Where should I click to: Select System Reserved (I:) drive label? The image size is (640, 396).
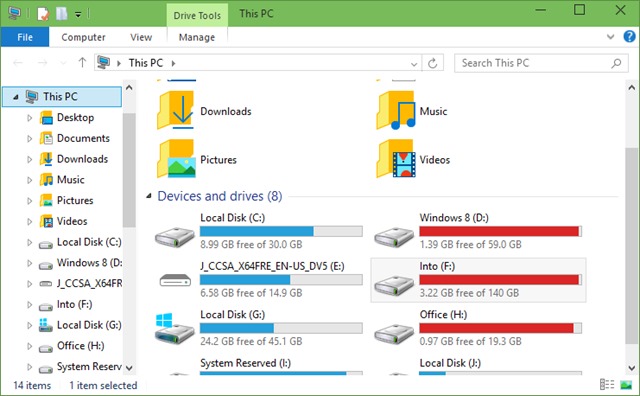click(246, 363)
